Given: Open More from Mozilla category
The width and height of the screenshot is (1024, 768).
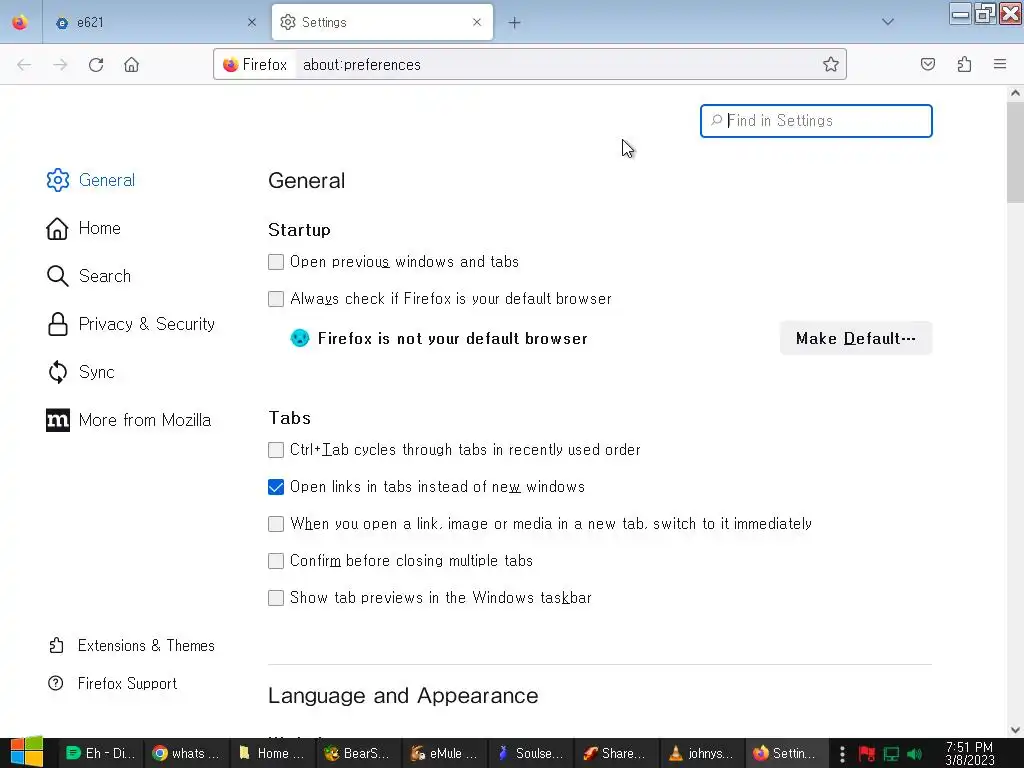Looking at the screenshot, I should tap(129, 420).
